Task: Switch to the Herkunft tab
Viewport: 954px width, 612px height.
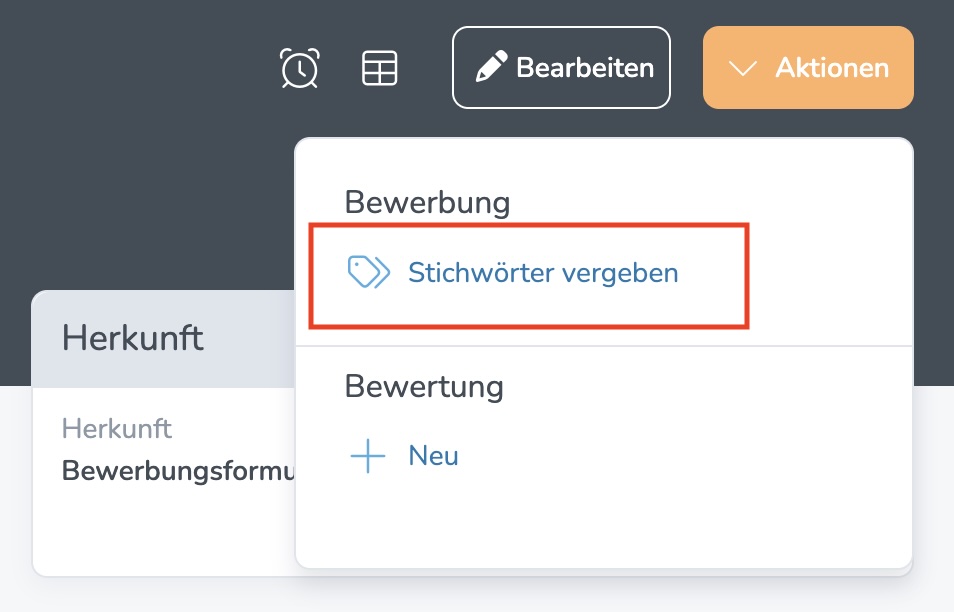Action: pos(132,338)
